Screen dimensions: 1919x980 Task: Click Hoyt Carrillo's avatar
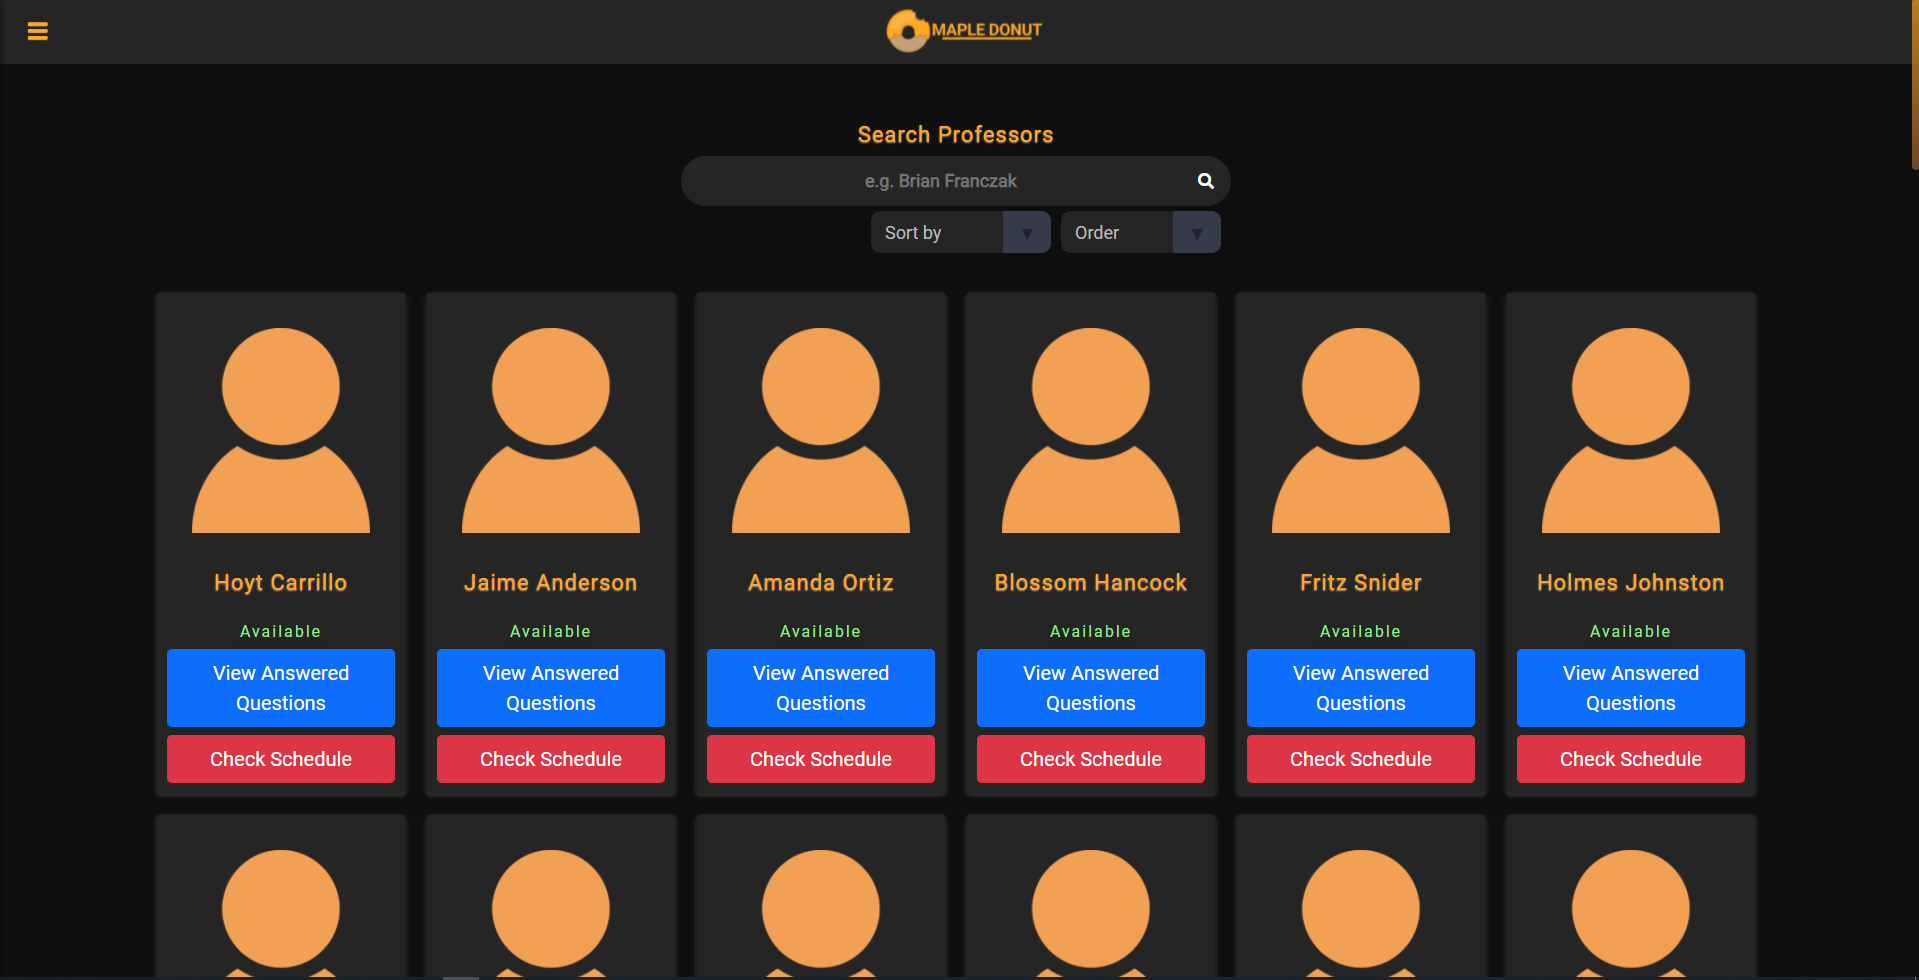tap(281, 430)
